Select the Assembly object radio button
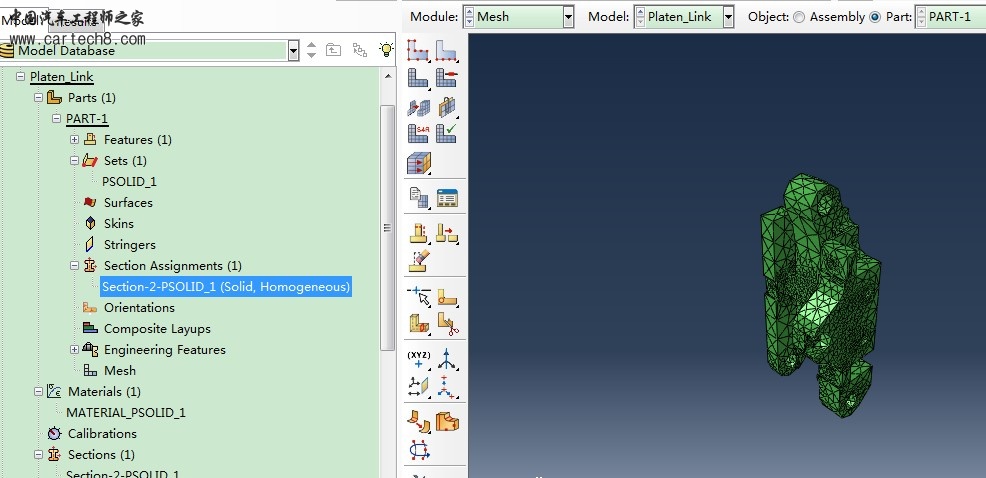Screen dimensions: 986x478 click(798, 17)
